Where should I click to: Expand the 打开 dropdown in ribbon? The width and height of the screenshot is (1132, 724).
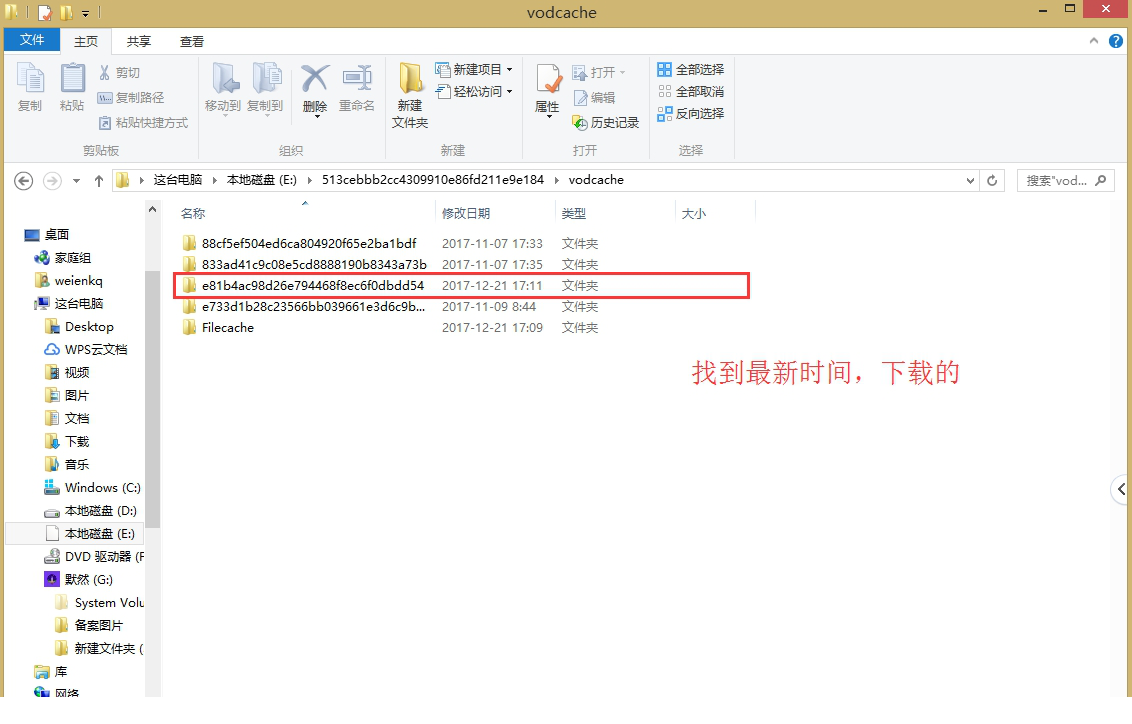pos(624,71)
